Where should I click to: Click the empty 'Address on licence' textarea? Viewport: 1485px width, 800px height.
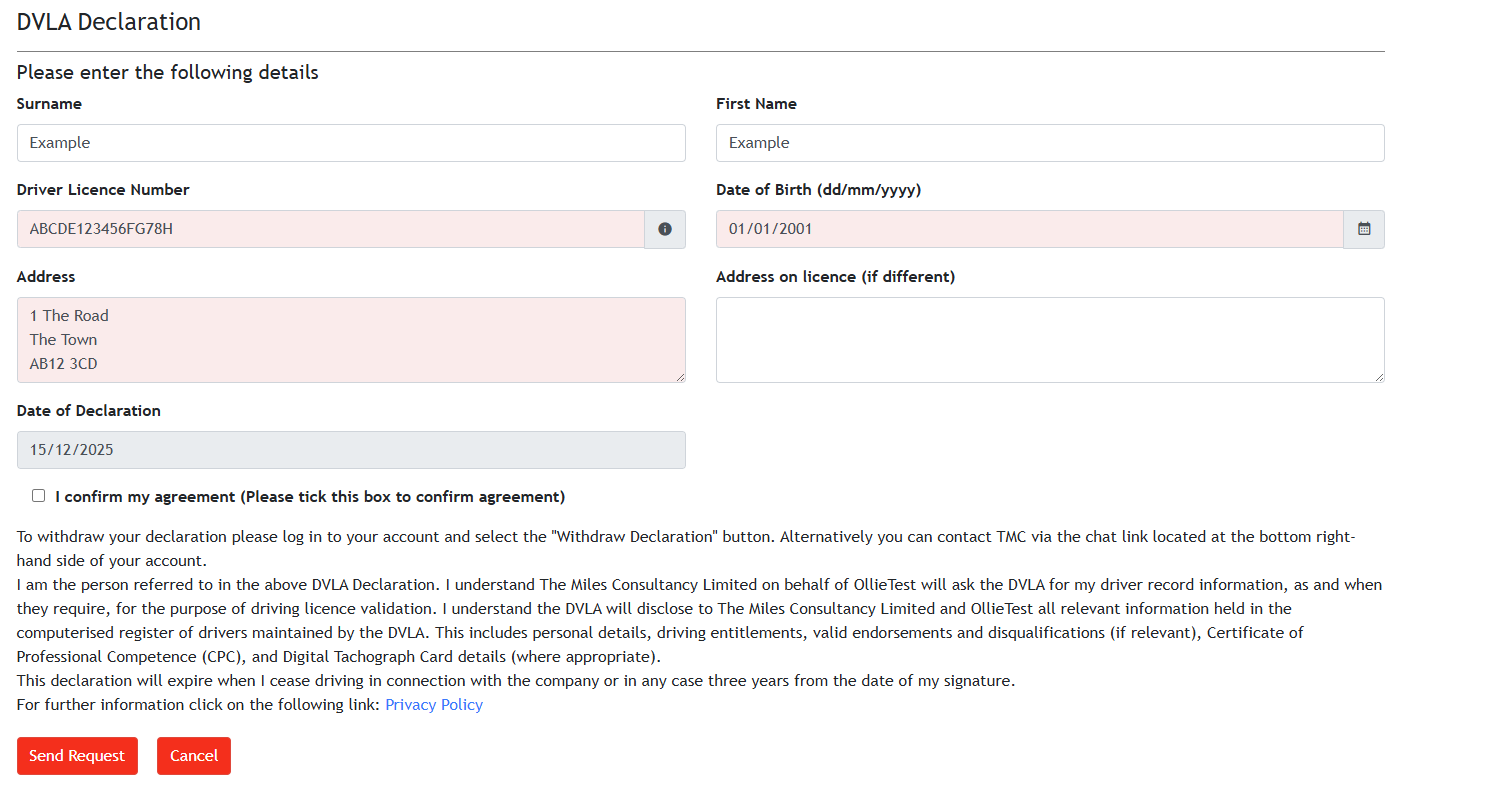[x=1050, y=339]
